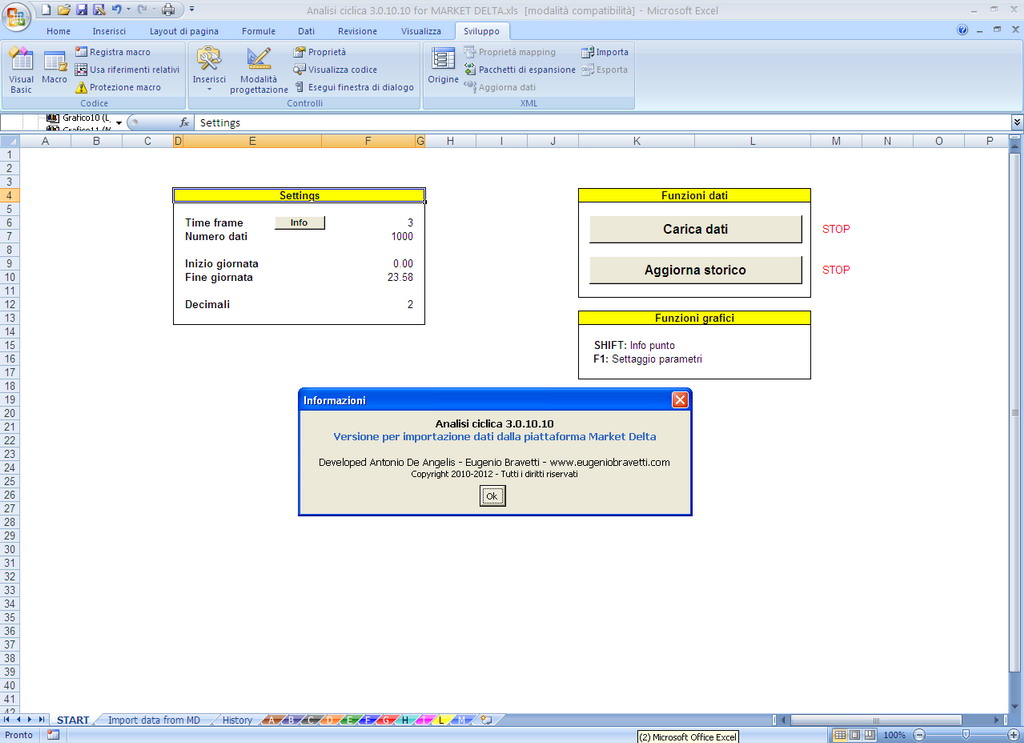Click the horizontal scrollbar thumb
Viewport: 1024px width, 743px height.
tap(876, 719)
